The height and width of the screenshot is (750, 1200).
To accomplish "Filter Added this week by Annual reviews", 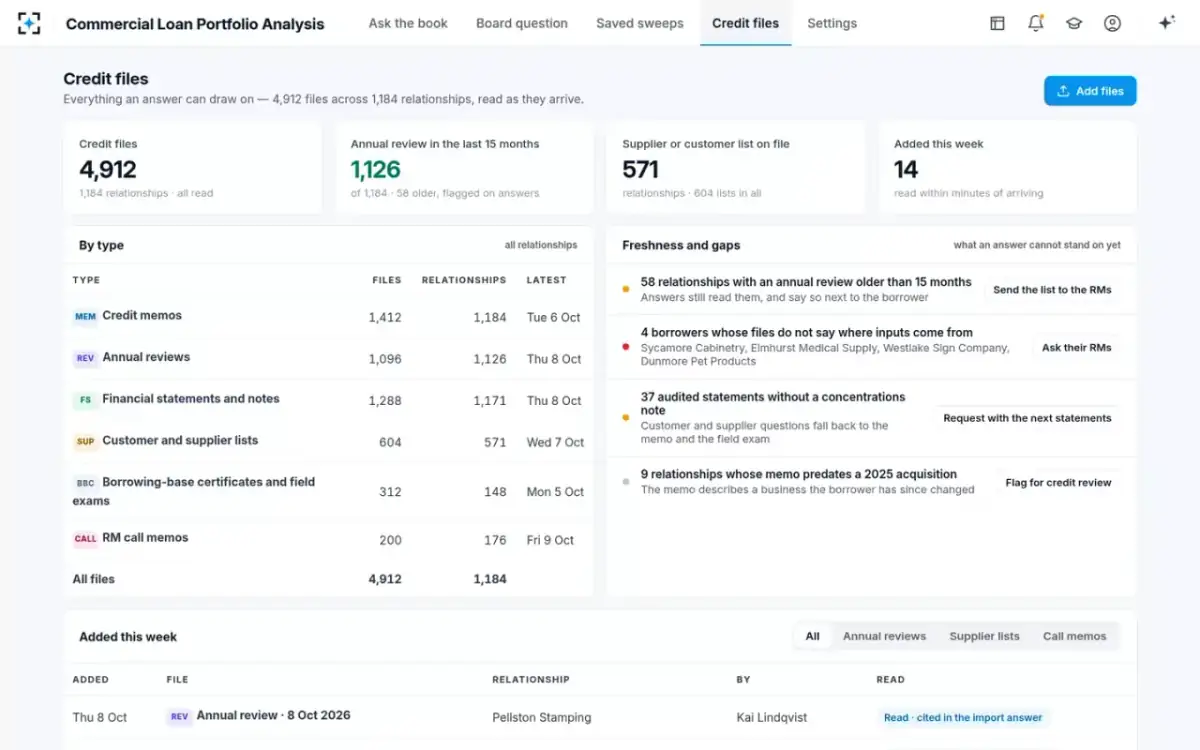I will pyautogui.click(x=884, y=636).
